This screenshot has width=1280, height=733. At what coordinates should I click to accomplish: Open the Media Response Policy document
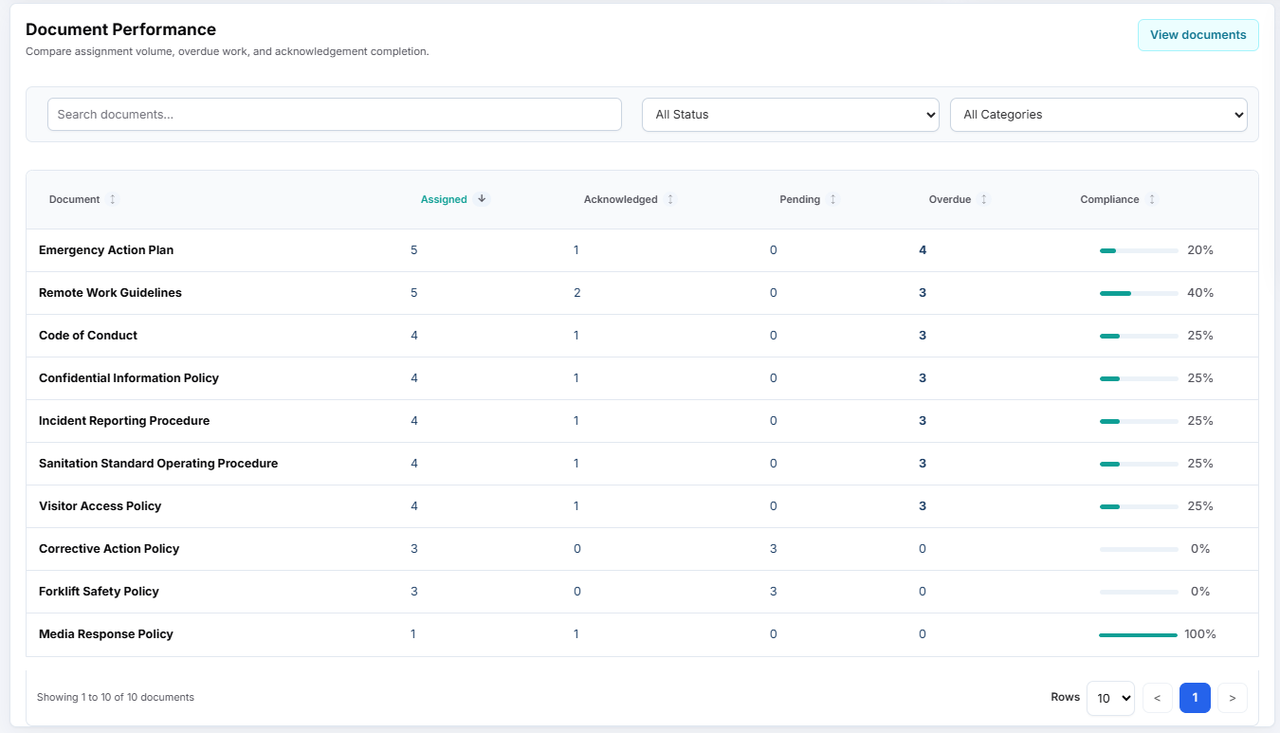coord(106,634)
